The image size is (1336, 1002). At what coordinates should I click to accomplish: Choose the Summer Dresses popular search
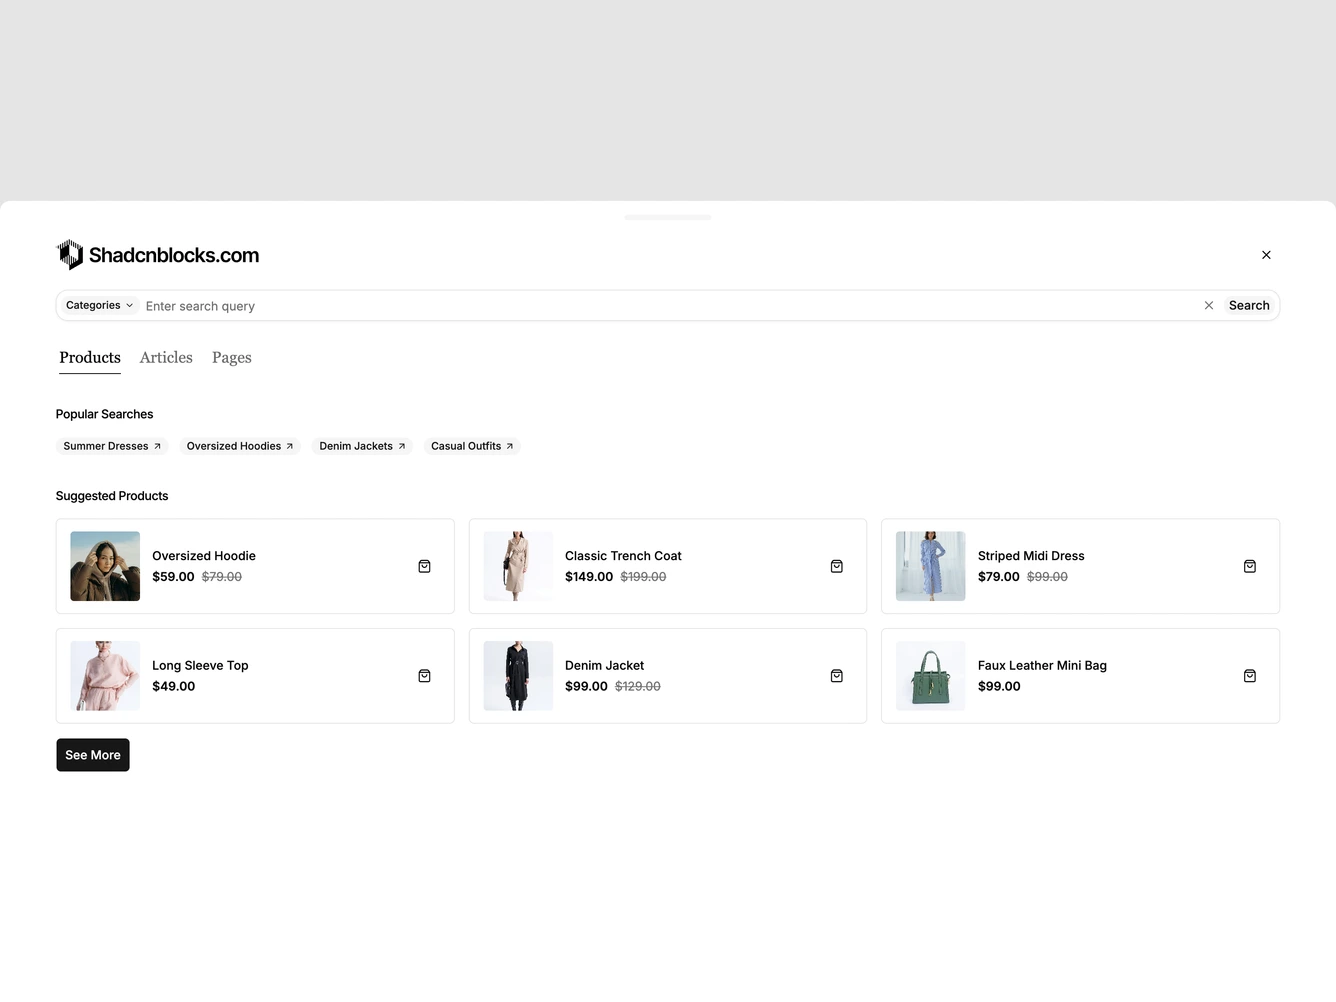click(112, 446)
